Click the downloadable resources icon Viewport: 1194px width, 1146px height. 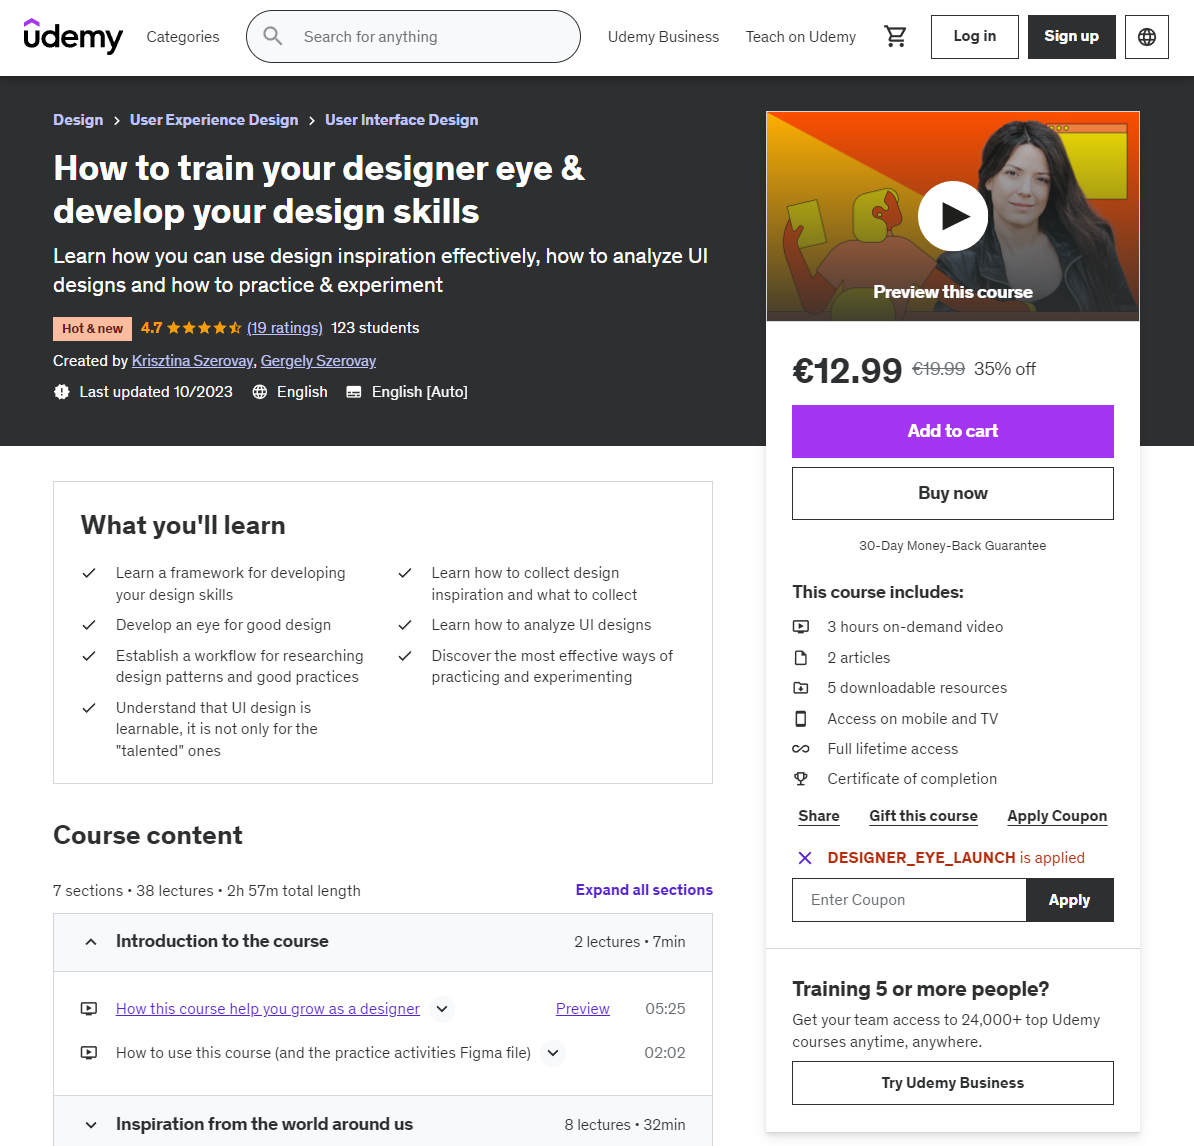click(x=800, y=688)
